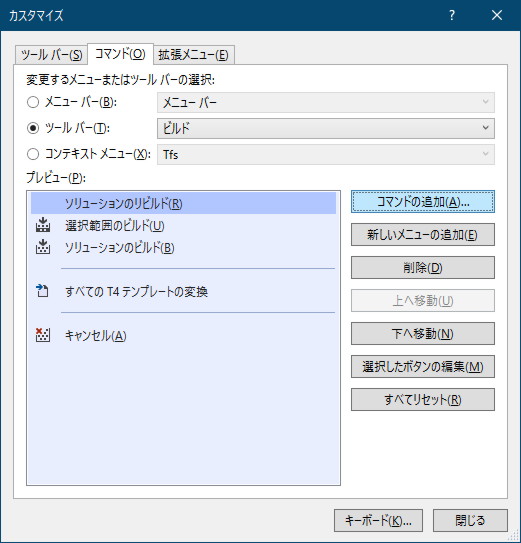Click the ソリューションのビルド build icon
Screen dimensions: 521x543
coord(43,247)
